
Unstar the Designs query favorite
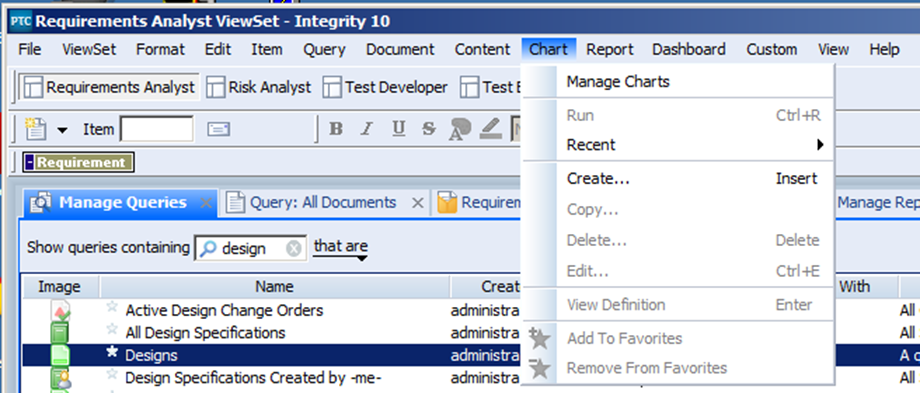(112, 353)
